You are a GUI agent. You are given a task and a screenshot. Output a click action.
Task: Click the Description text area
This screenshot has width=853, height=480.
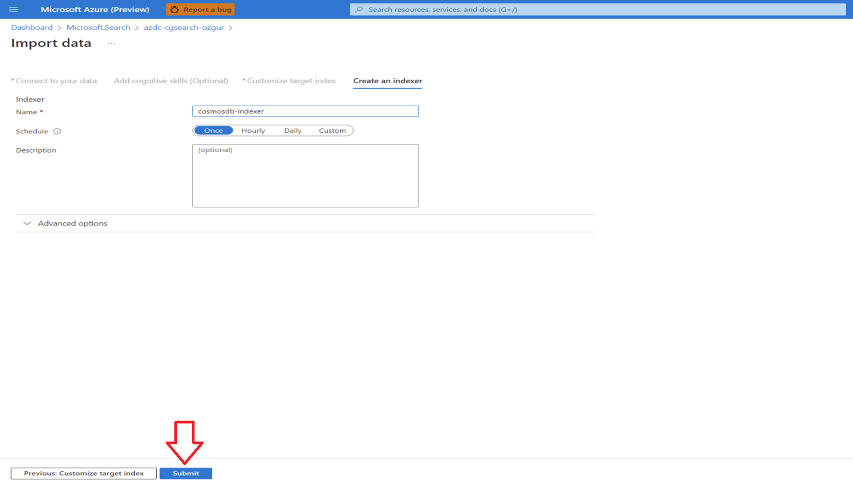(305, 176)
